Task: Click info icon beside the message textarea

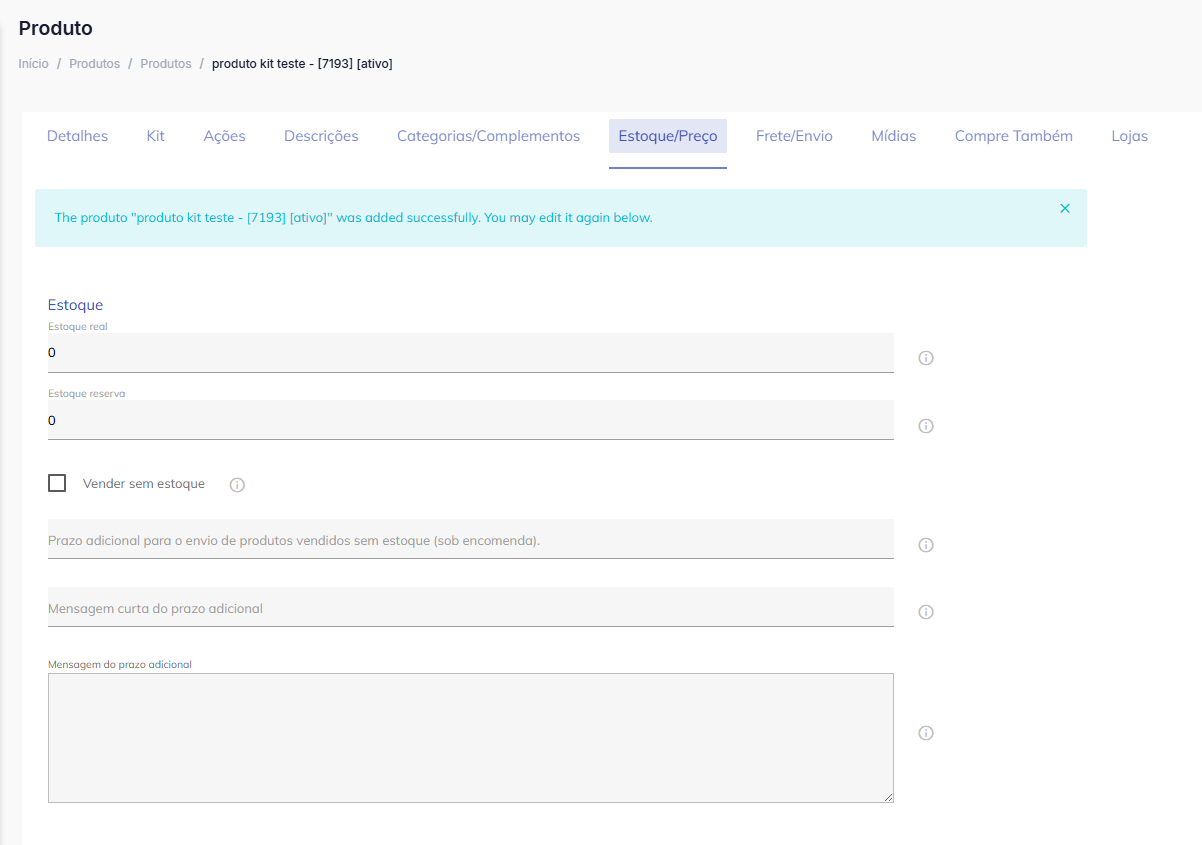Action: 926,733
